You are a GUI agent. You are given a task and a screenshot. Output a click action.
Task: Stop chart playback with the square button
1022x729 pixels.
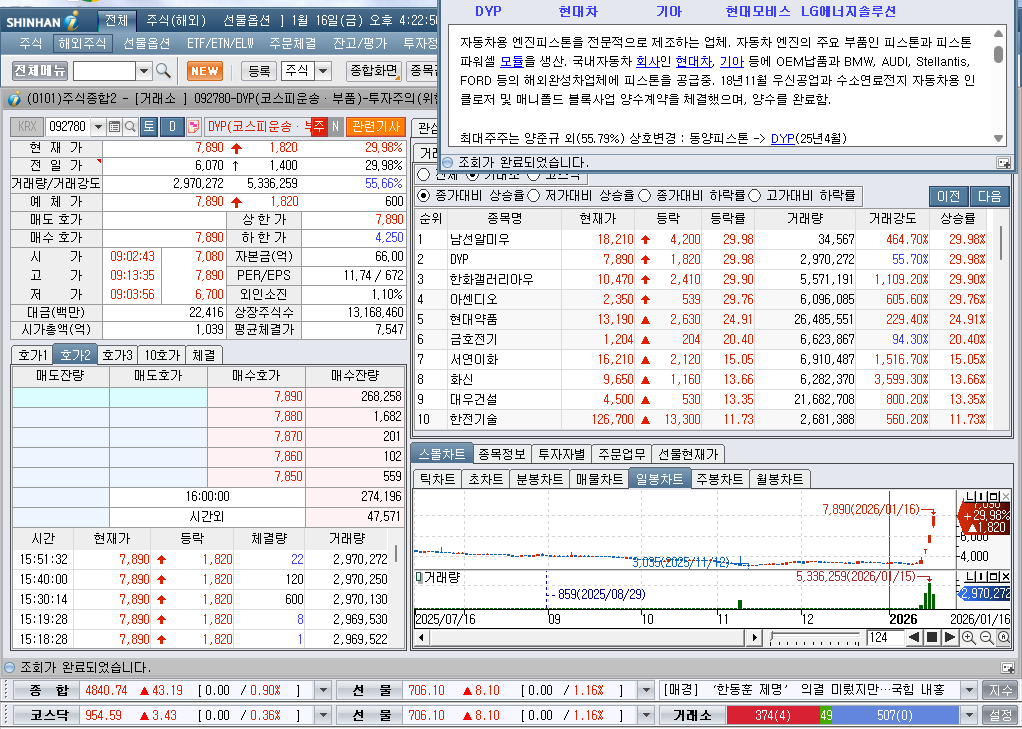932,638
